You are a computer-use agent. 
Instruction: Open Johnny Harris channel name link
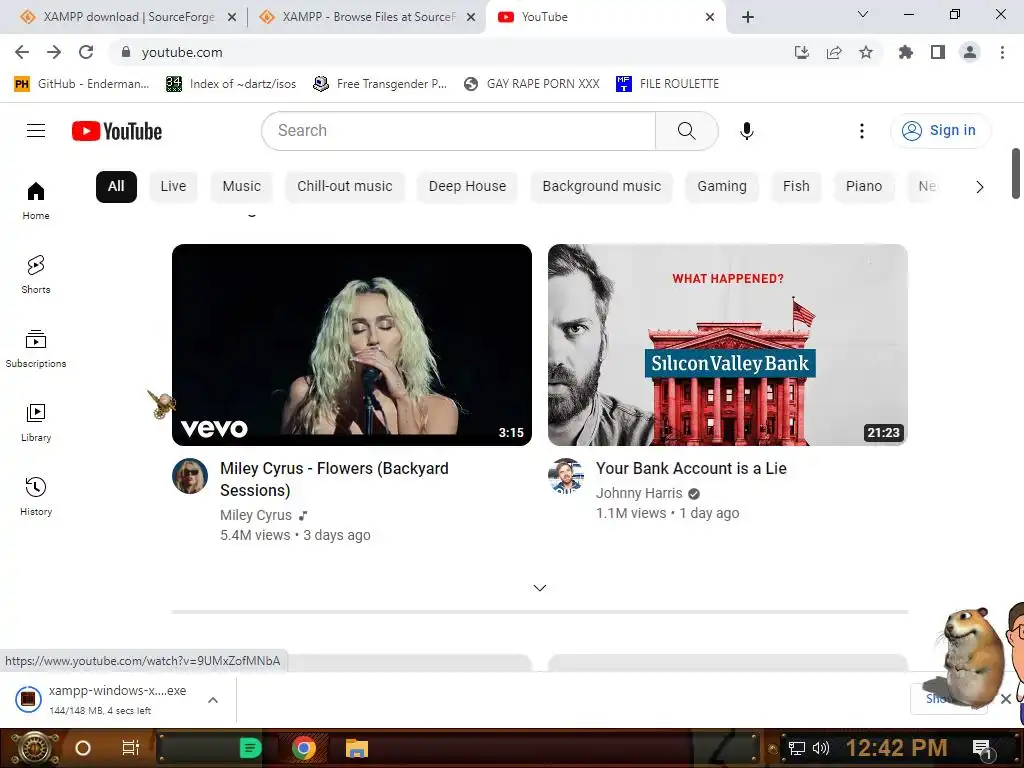pos(639,493)
